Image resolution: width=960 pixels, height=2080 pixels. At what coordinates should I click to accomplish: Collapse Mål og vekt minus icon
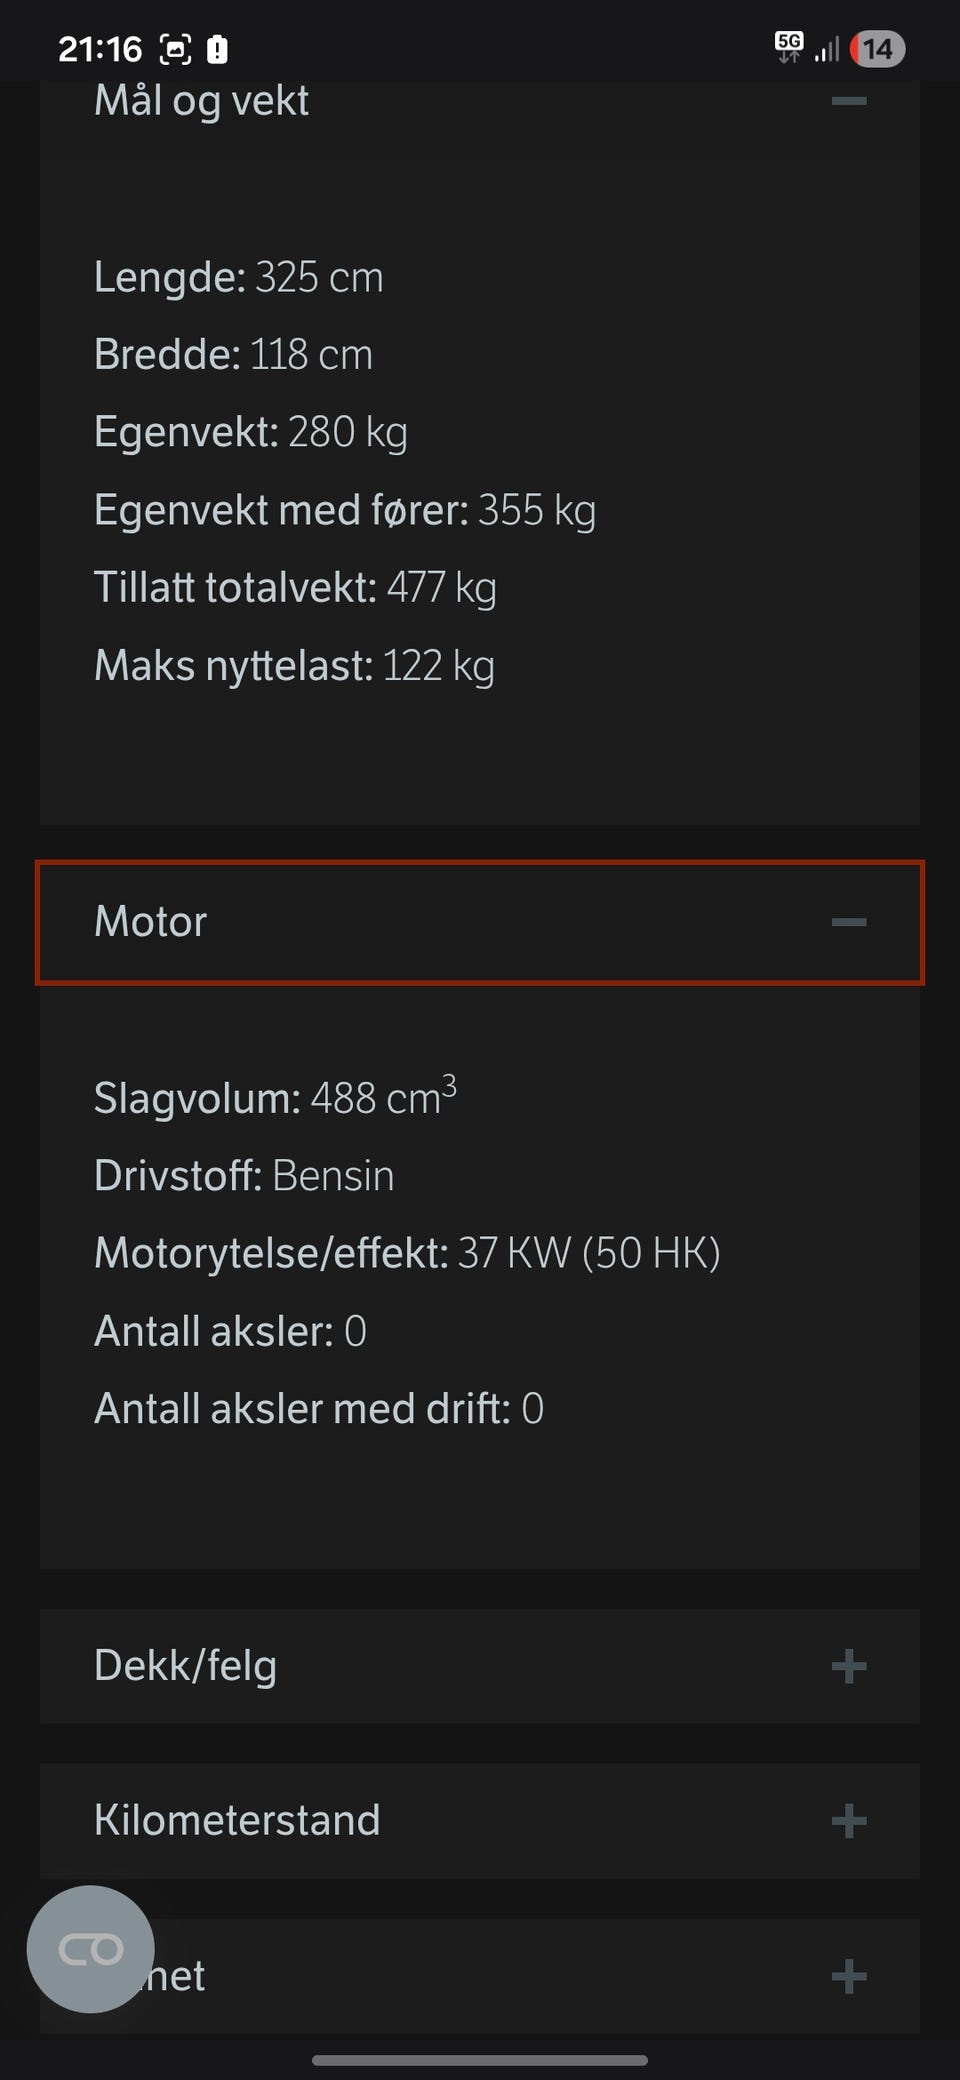point(848,101)
